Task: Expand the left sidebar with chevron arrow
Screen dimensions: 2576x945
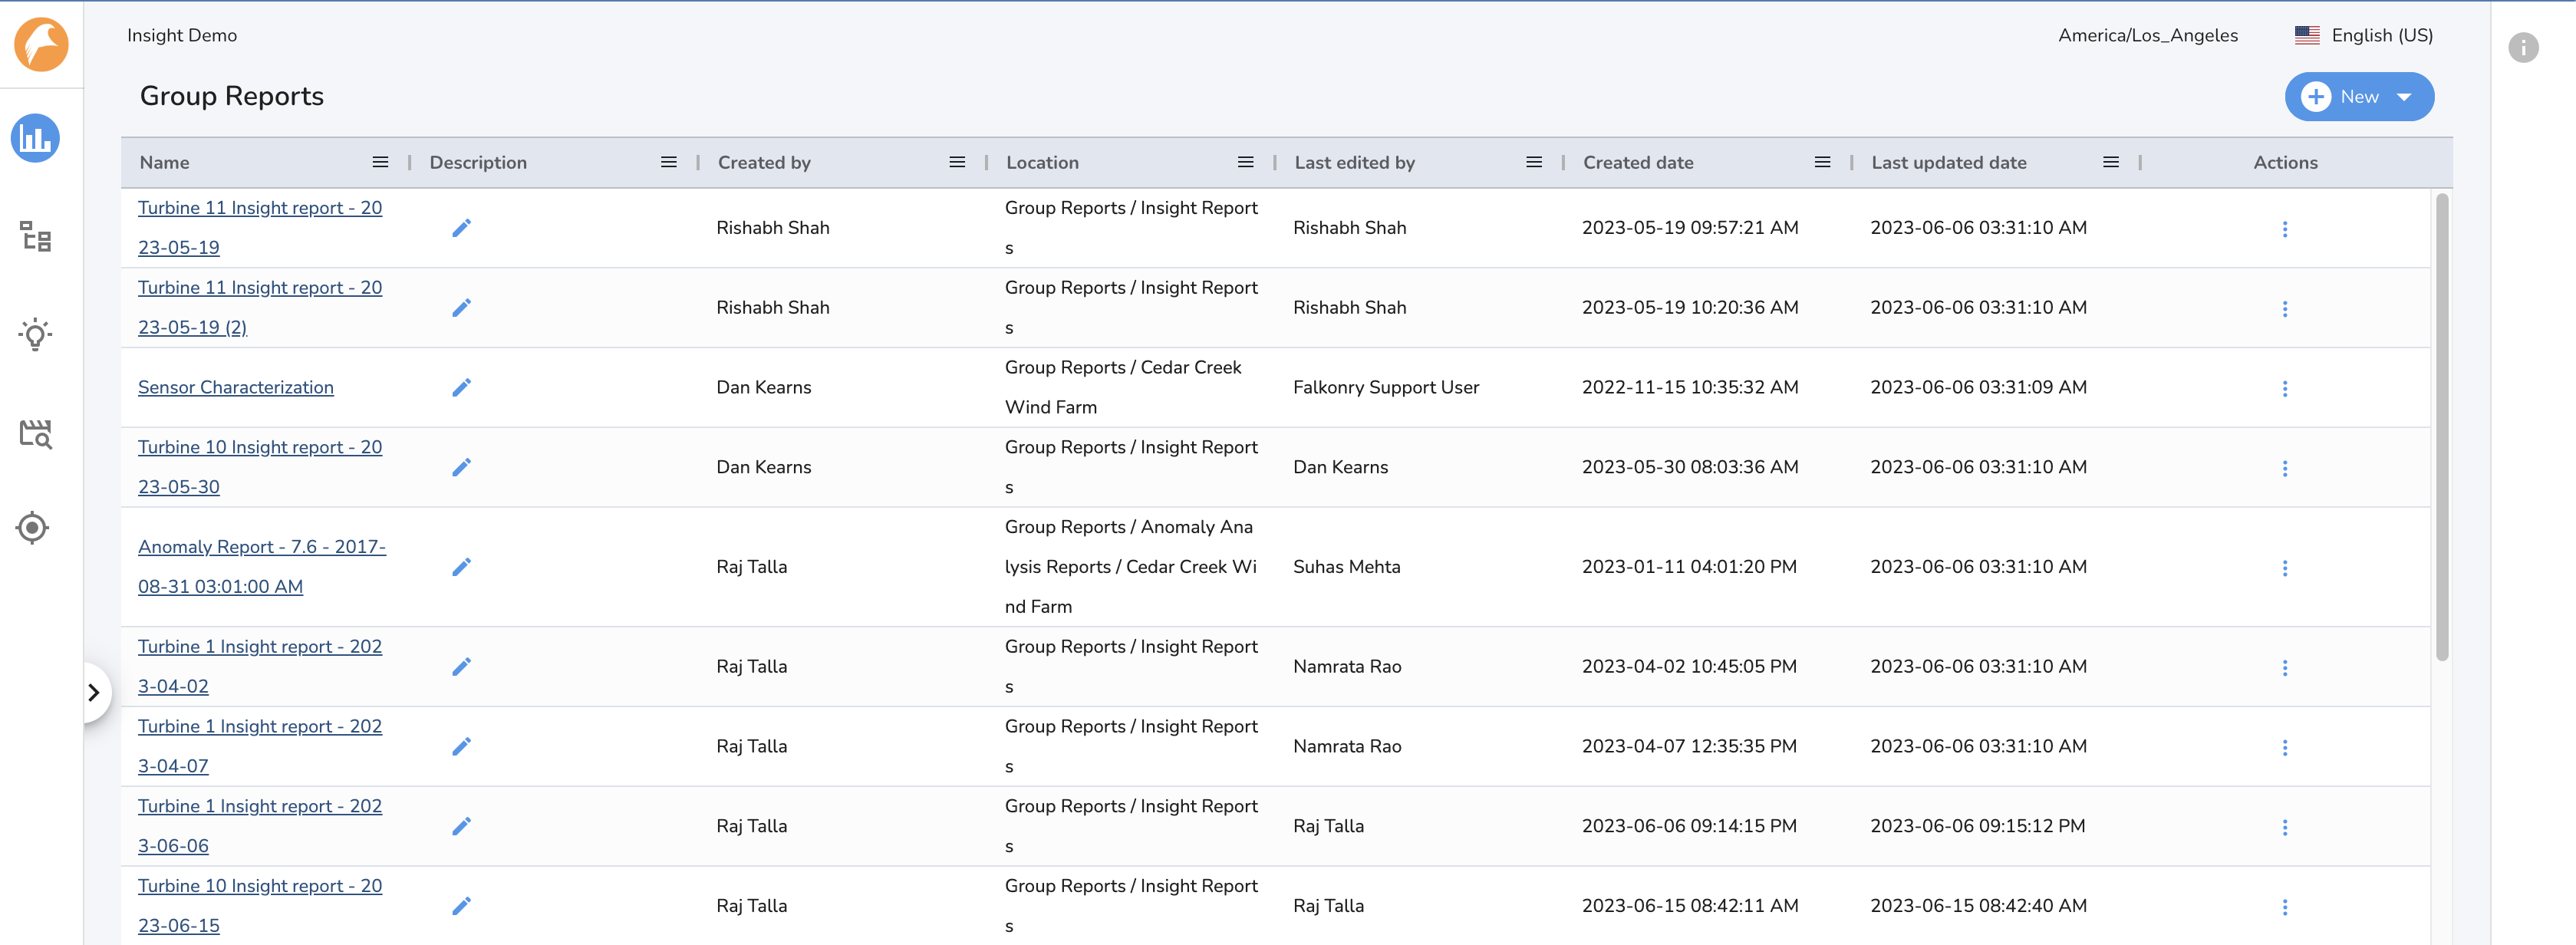Action: pos(94,692)
